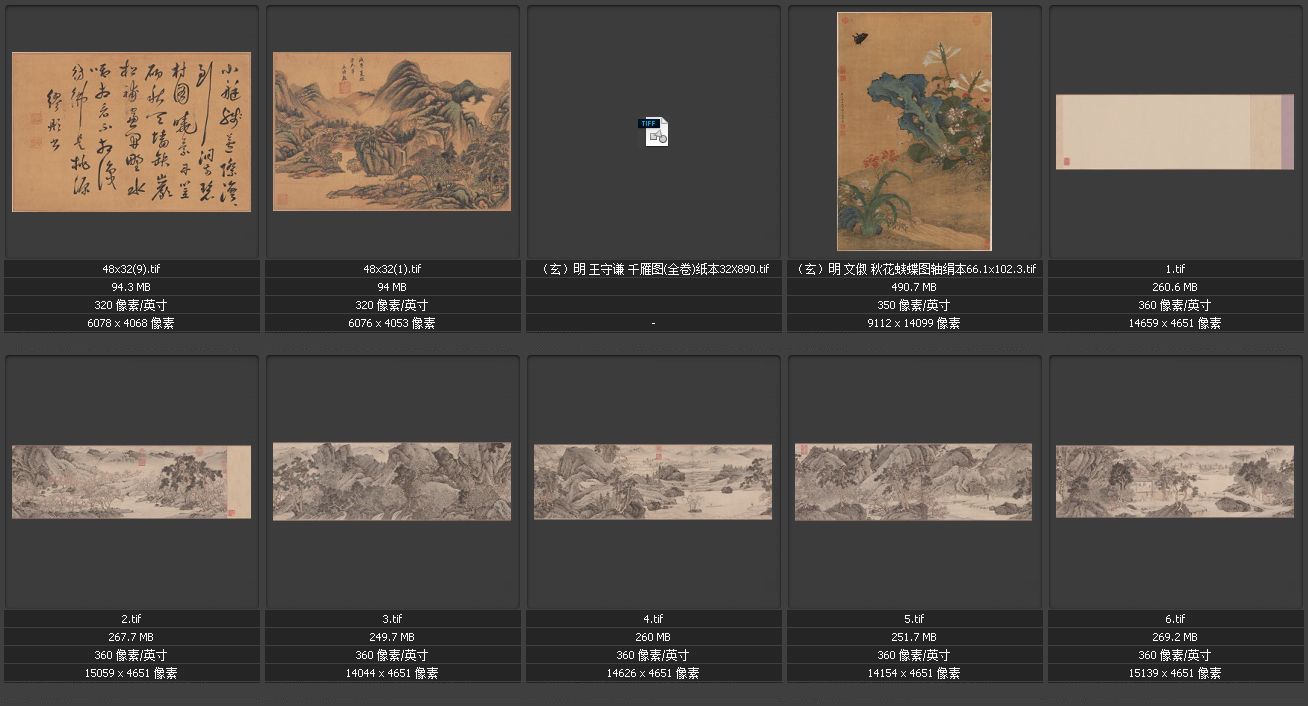Select the scroll thumbnail image above 5.tif
The height and width of the screenshot is (706, 1308).
tap(913, 482)
